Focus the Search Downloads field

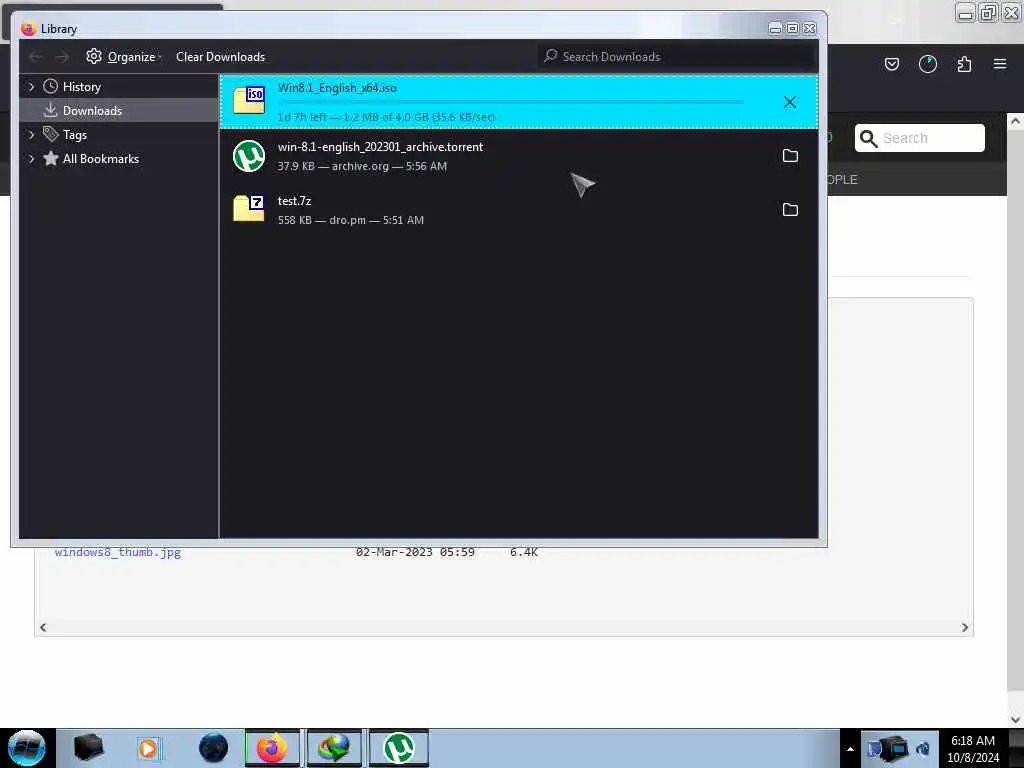pyautogui.click(x=677, y=57)
